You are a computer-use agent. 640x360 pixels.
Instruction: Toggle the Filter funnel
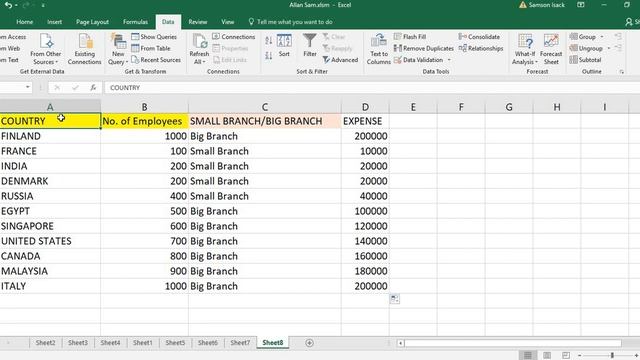click(x=310, y=46)
